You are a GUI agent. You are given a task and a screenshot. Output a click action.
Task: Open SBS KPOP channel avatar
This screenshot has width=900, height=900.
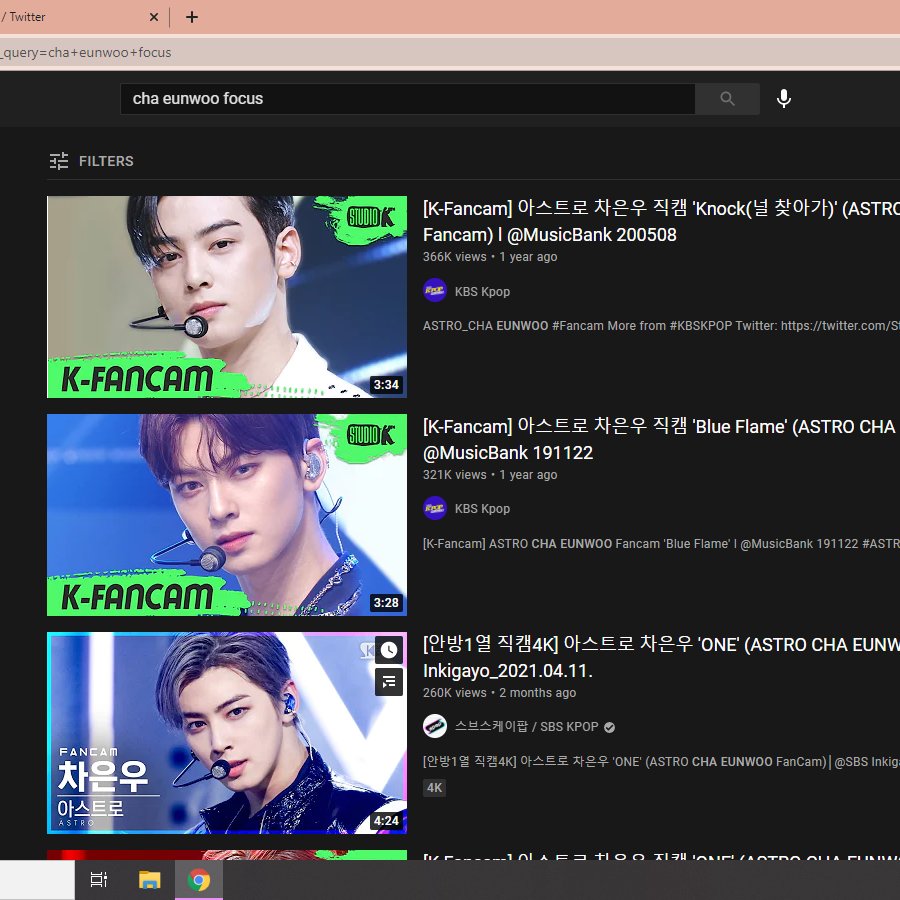(435, 726)
